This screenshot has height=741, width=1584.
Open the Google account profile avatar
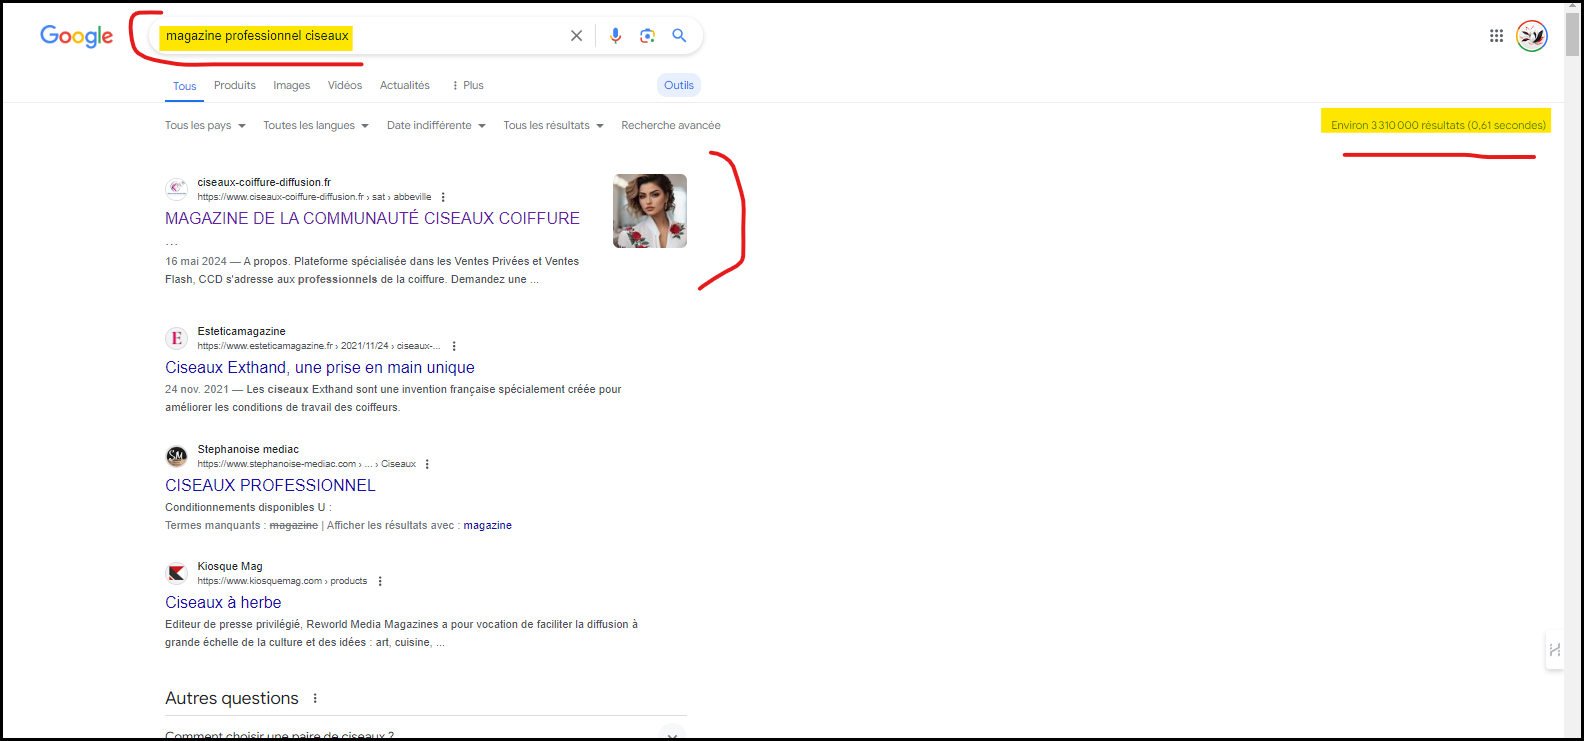[1531, 36]
